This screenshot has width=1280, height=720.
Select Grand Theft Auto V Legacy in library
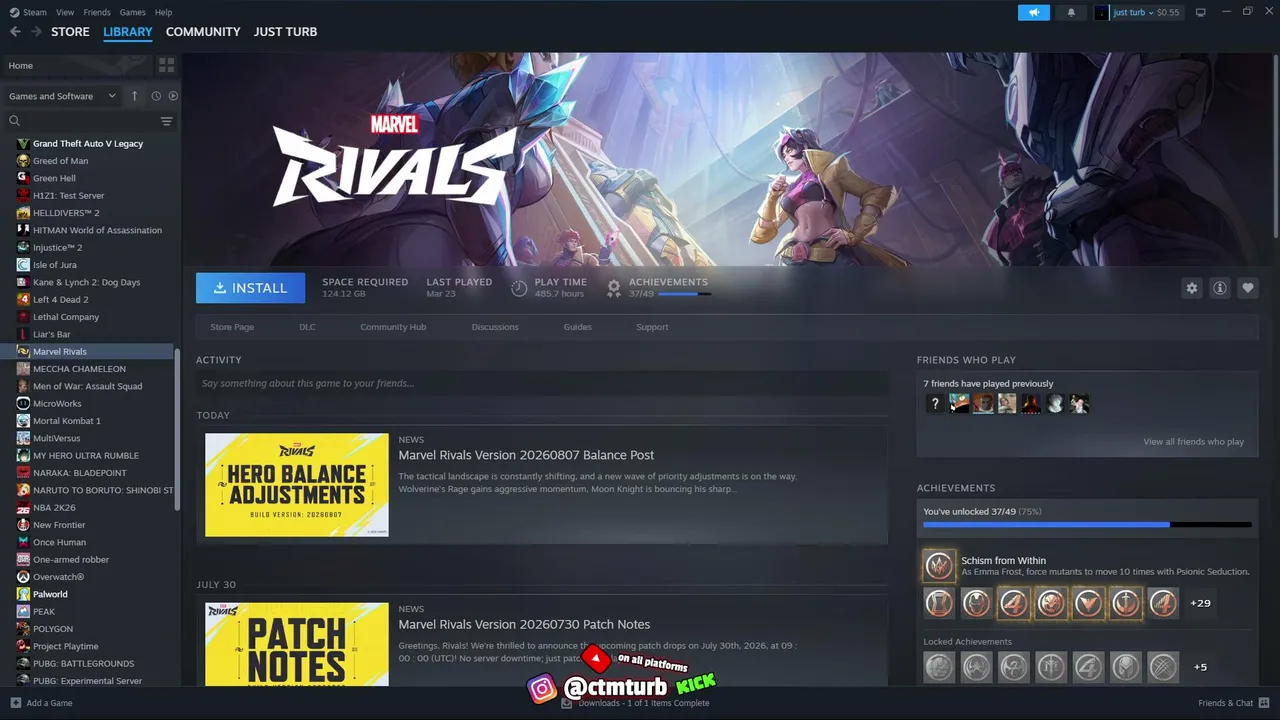point(88,144)
